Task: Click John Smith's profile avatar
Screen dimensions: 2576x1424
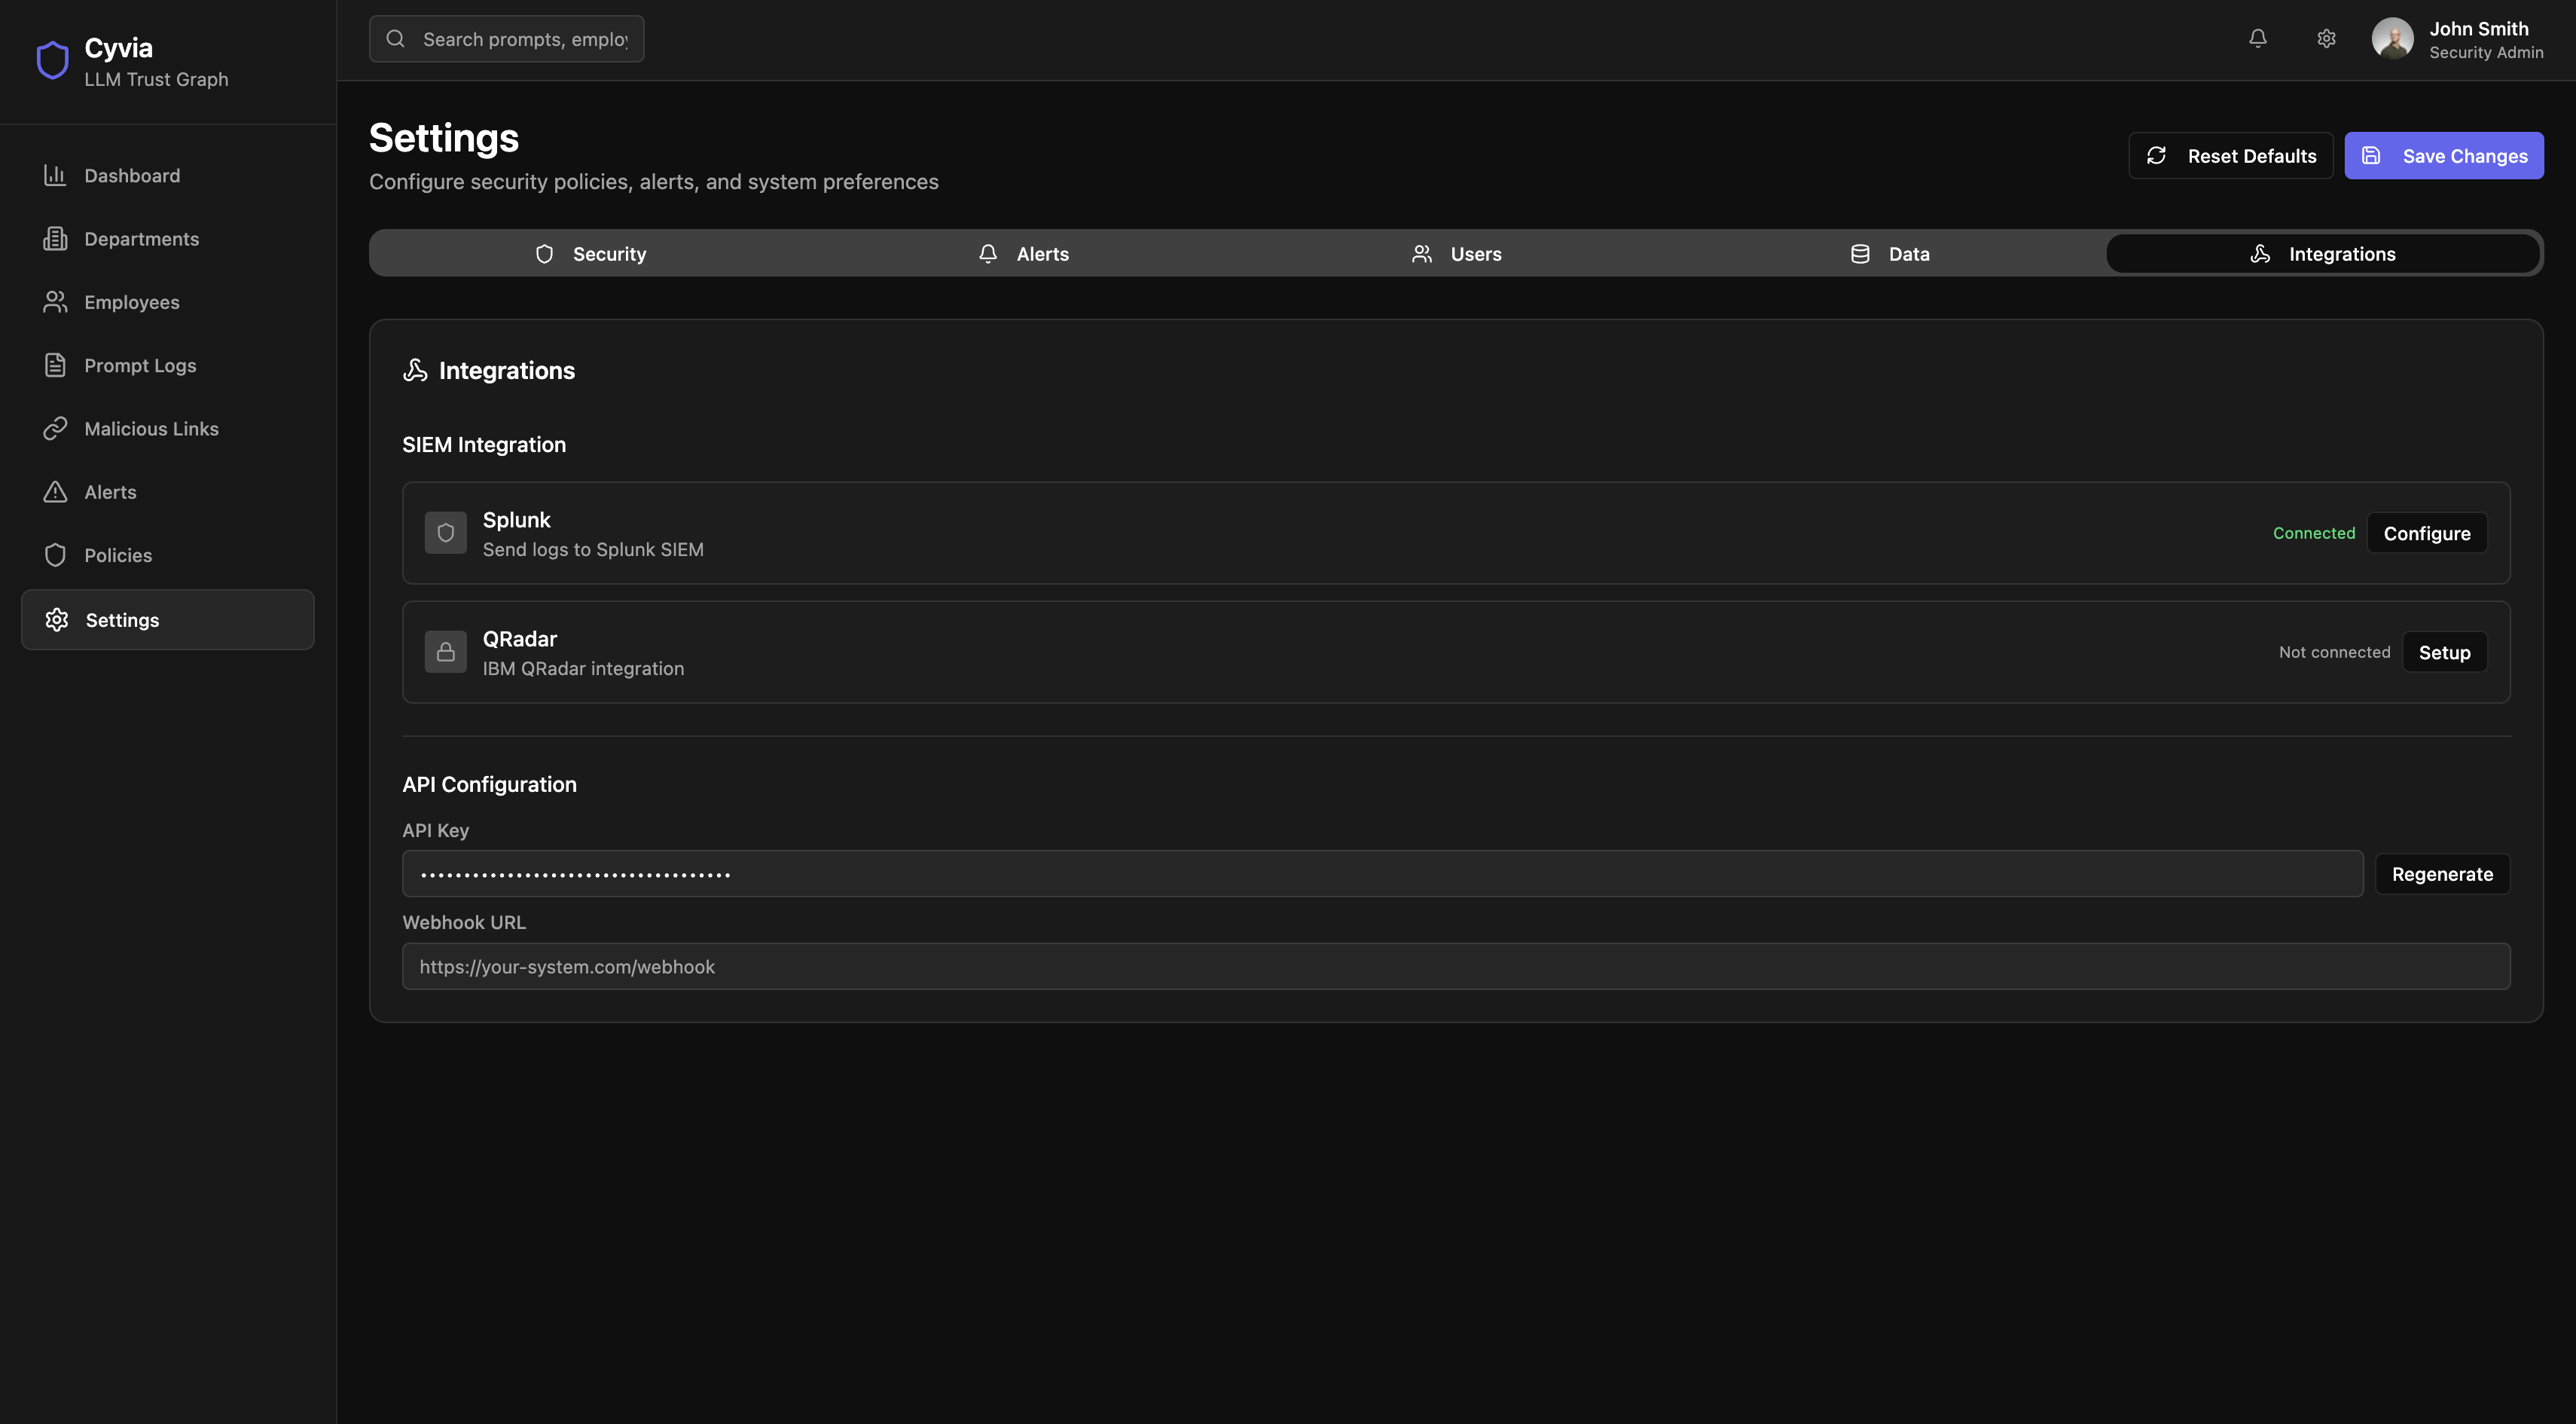Action: point(2392,39)
